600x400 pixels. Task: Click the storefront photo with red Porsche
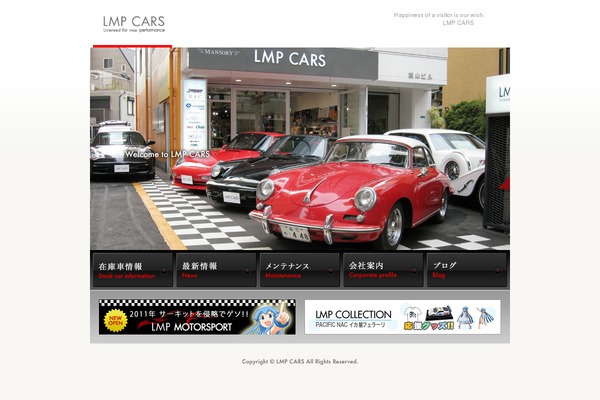pyautogui.click(x=300, y=149)
